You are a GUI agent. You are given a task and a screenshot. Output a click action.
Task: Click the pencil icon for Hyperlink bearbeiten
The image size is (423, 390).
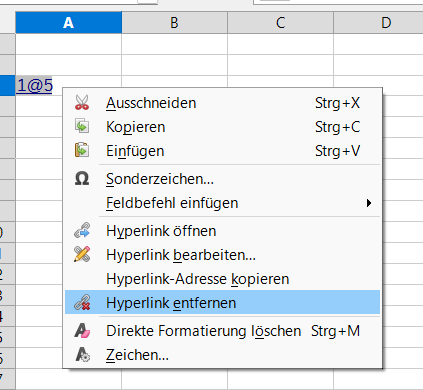[x=82, y=254]
